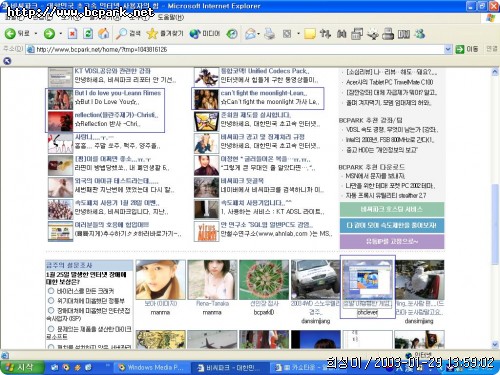Open the 시작 Start menu
500x375 pixels.
[22, 367]
